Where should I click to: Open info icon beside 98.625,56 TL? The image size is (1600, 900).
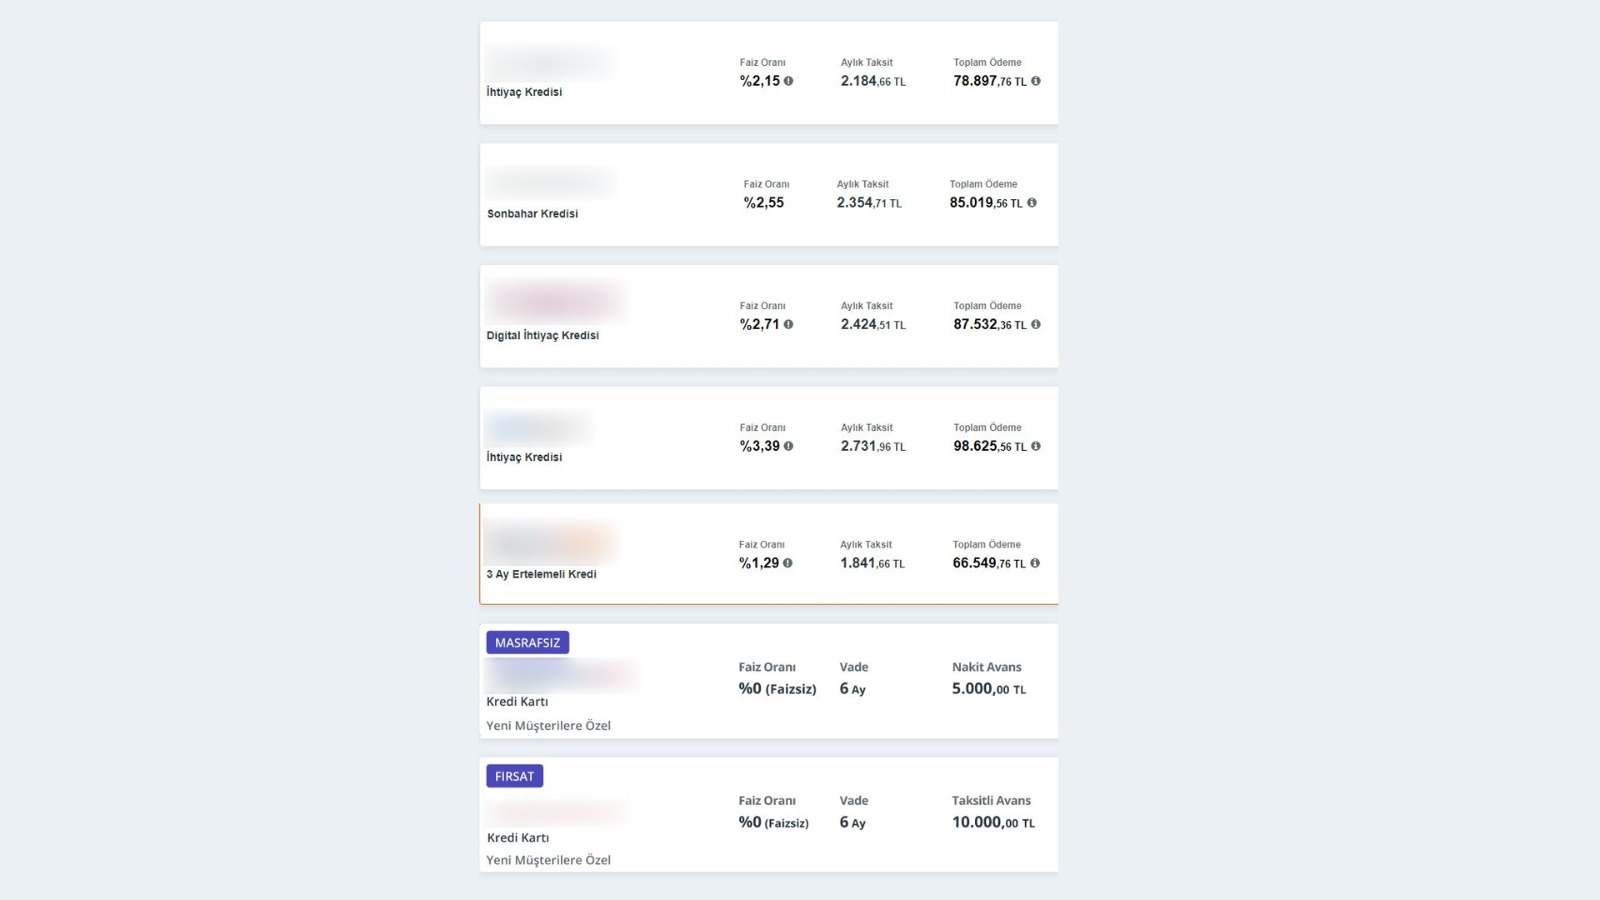click(x=1036, y=446)
